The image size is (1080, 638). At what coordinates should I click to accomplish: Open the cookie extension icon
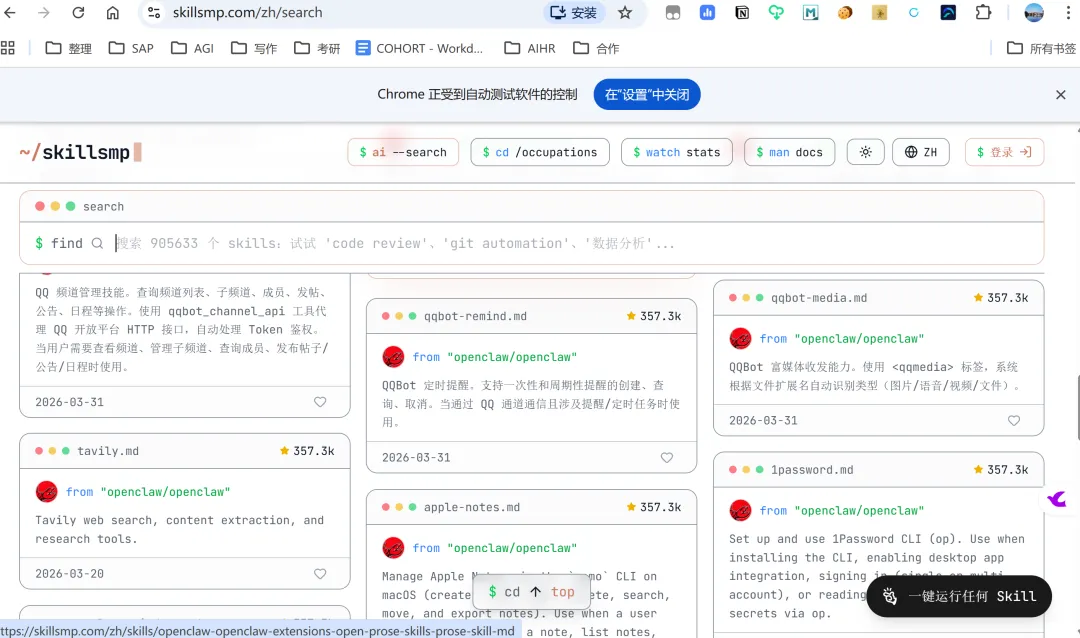pyautogui.click(x=845, y=12)
